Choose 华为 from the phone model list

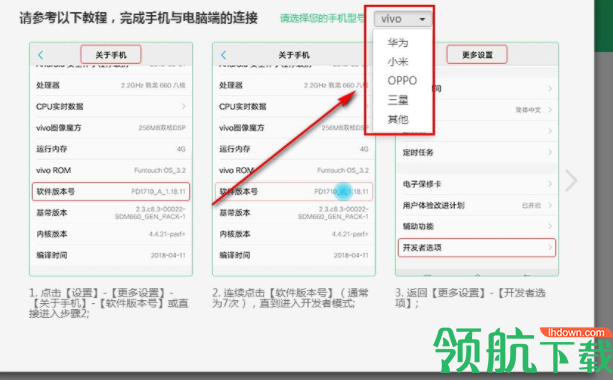398,42
